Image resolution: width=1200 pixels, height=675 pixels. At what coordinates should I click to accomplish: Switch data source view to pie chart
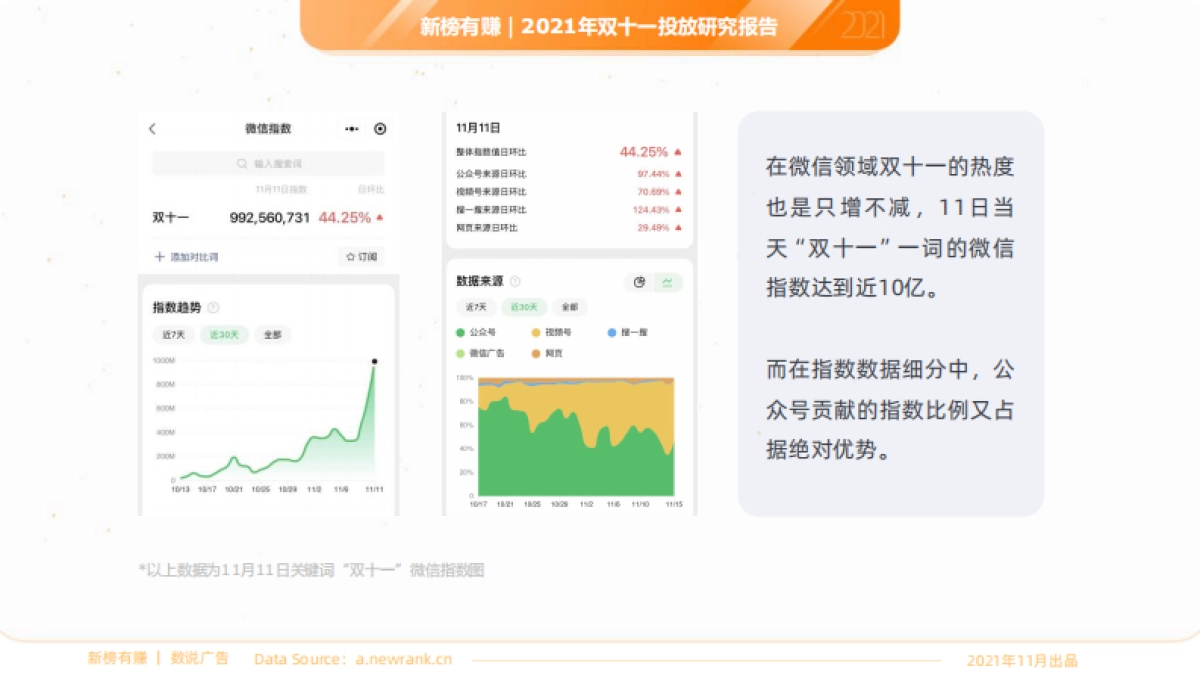coord(640,282)
